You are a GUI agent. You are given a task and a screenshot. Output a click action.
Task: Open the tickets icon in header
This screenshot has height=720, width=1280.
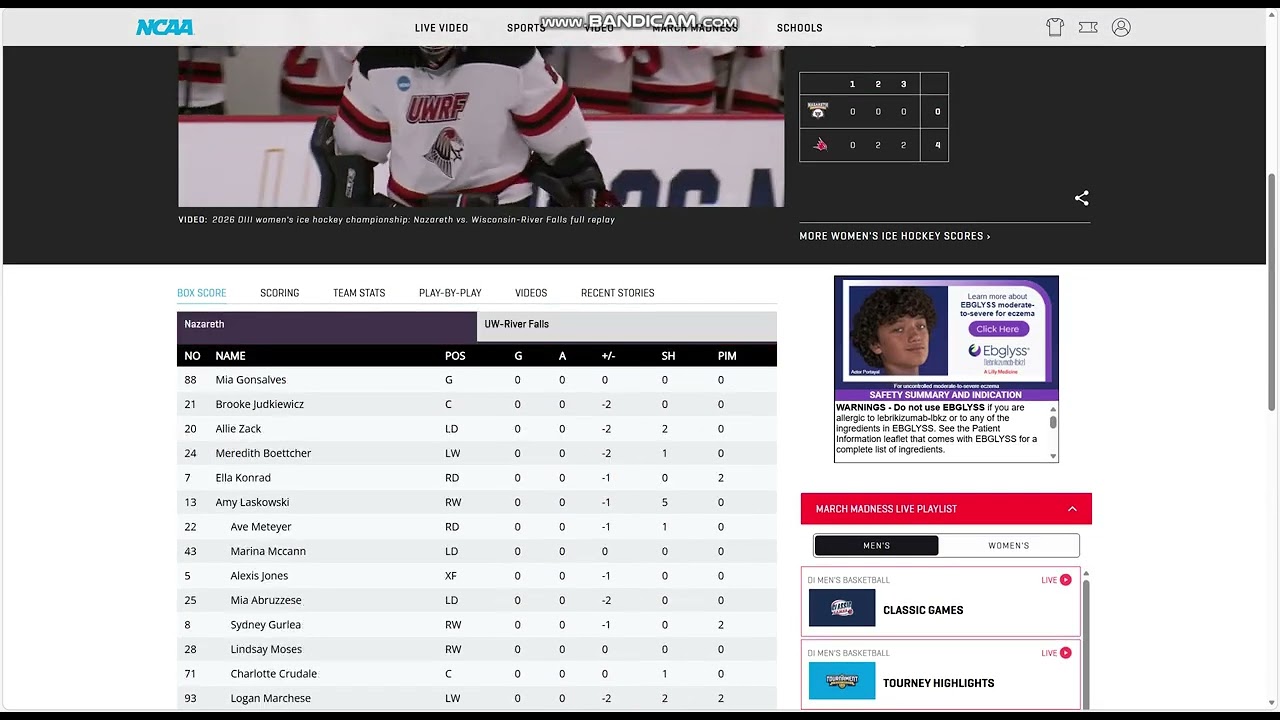coord(1088,28)
